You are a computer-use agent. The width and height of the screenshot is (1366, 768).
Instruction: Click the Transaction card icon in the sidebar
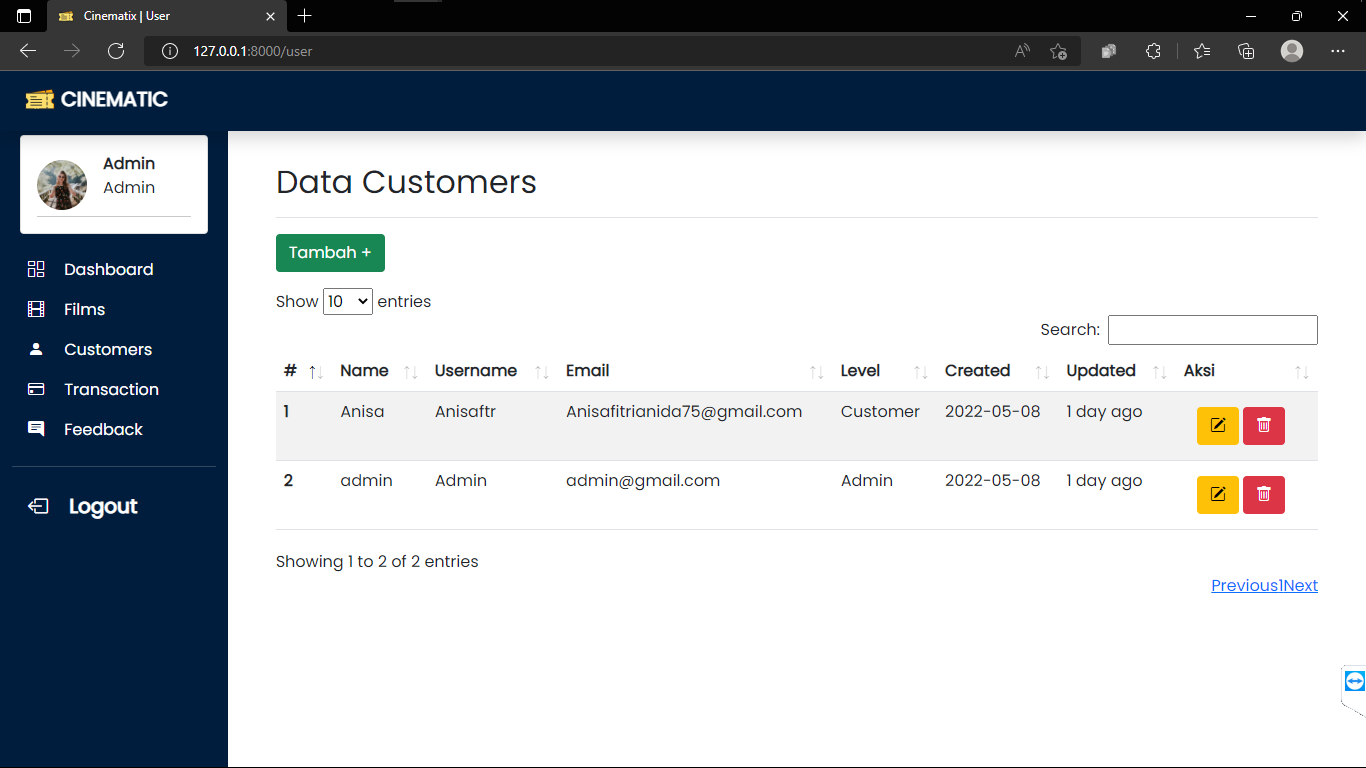(36, 389)
